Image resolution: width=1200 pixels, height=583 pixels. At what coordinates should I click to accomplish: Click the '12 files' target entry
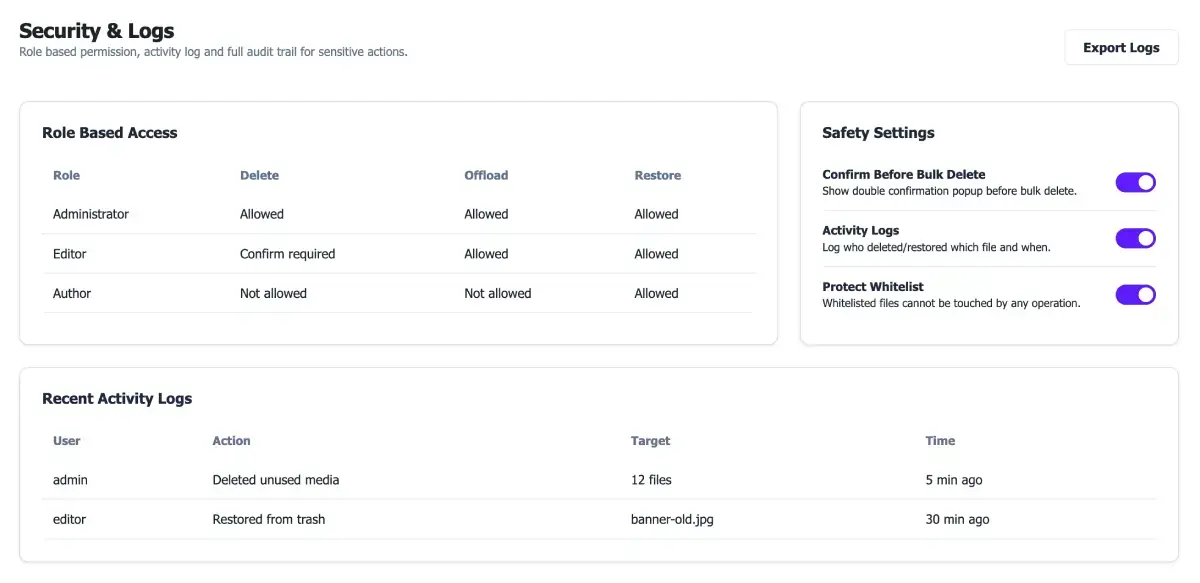point(651,480)
